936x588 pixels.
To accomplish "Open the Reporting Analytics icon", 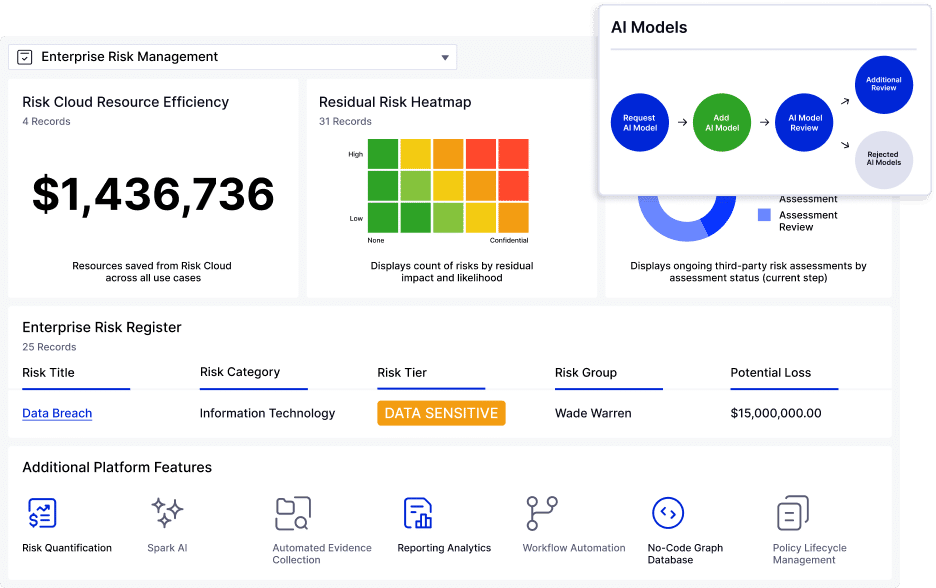I will 417,513.
